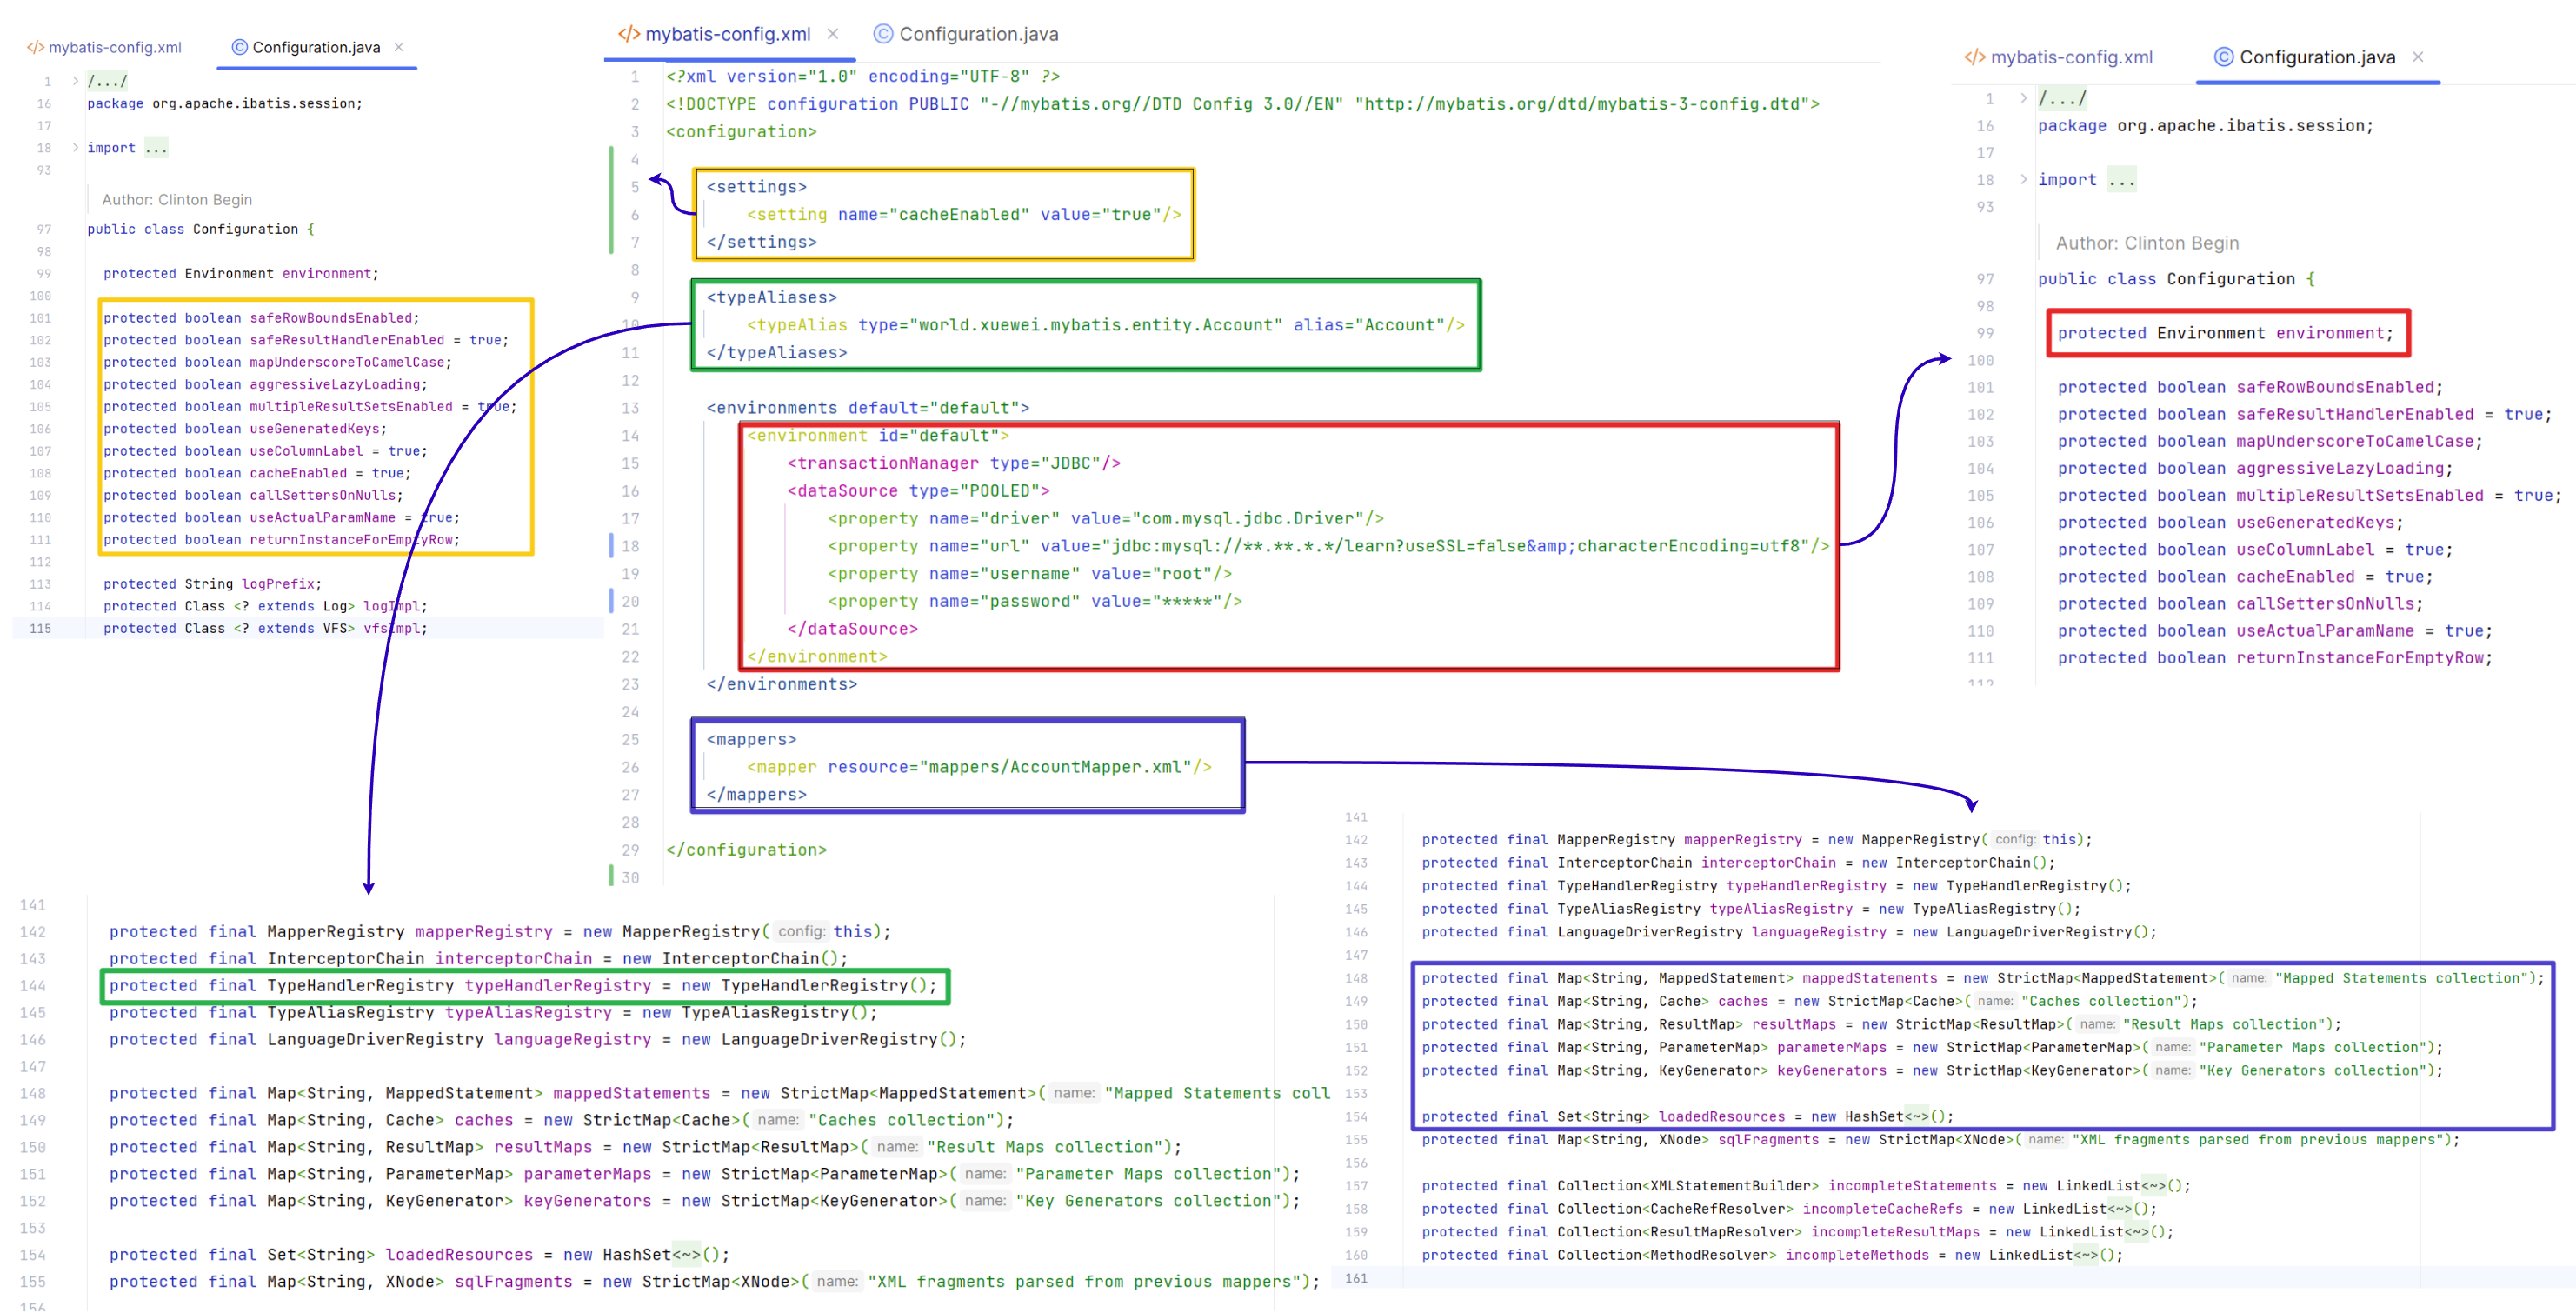Click the XML icon on the center mybatis-config.xml tab
The width and height of the screenshot is (2576, 1313).
(x=628, y=34)
